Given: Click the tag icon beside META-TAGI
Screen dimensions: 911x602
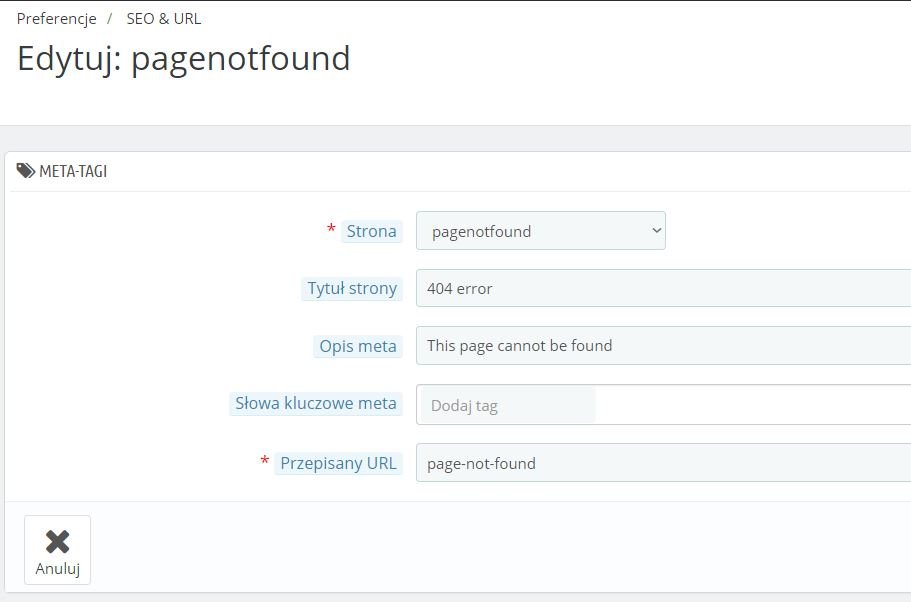Looking at the screenshot, I should pyautogui.click(x=26, y=171).
